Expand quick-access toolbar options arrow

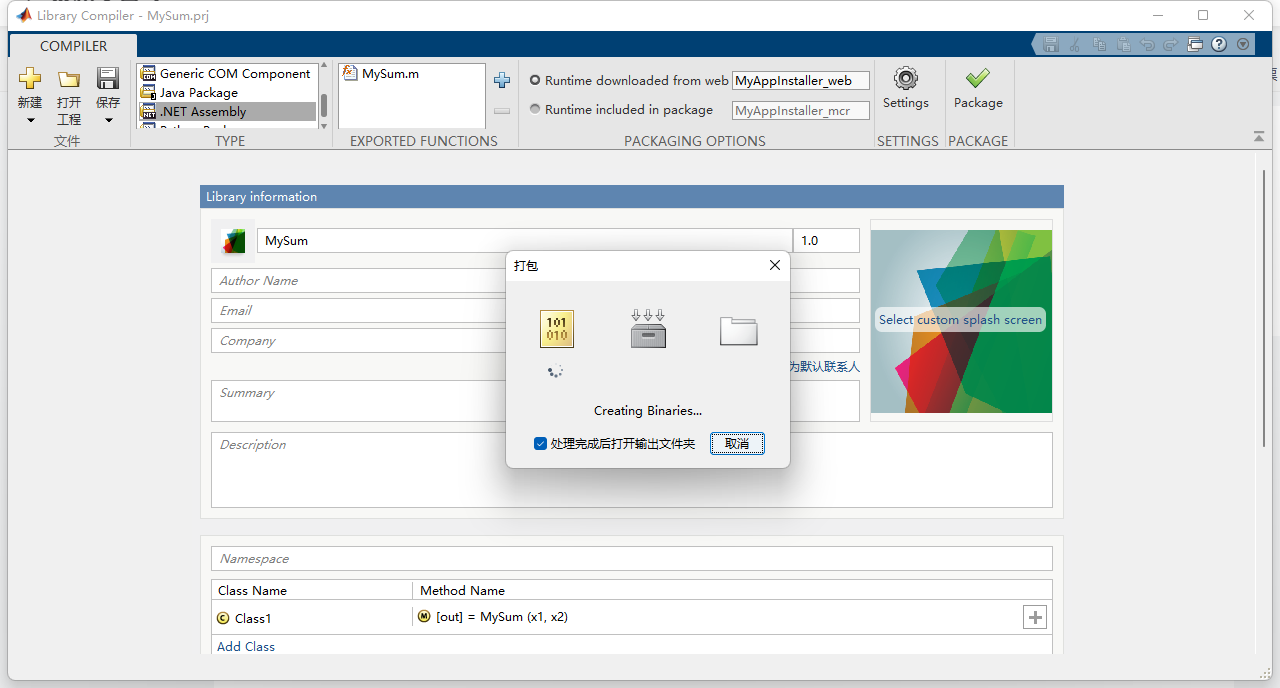click(x=1243, y=44)
